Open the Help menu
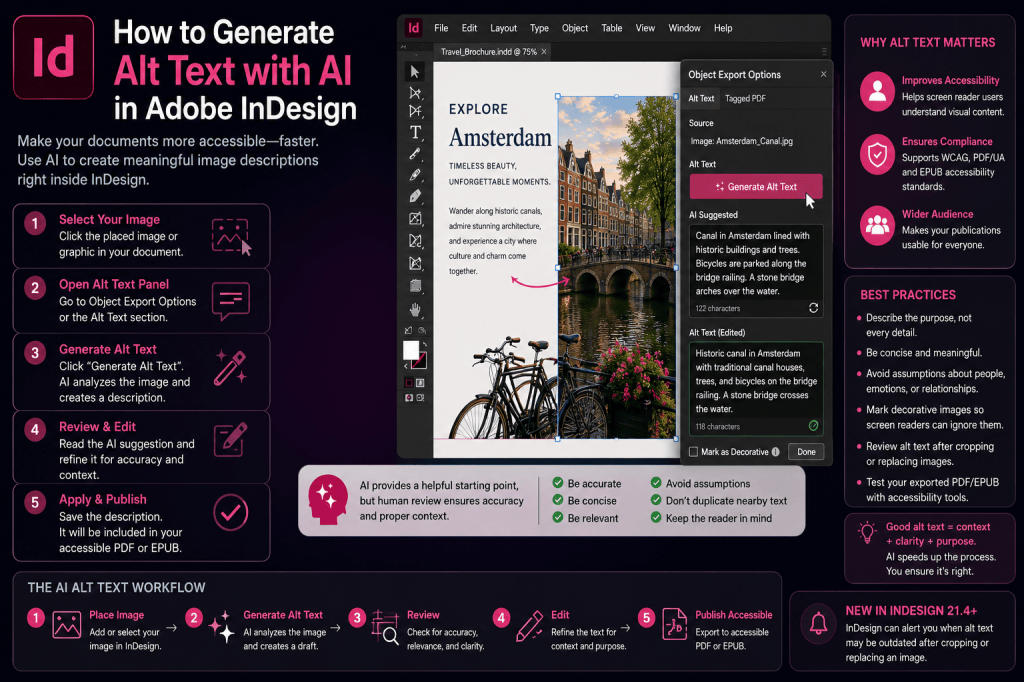Viewport: 1024px width, 682px height. 723,28
